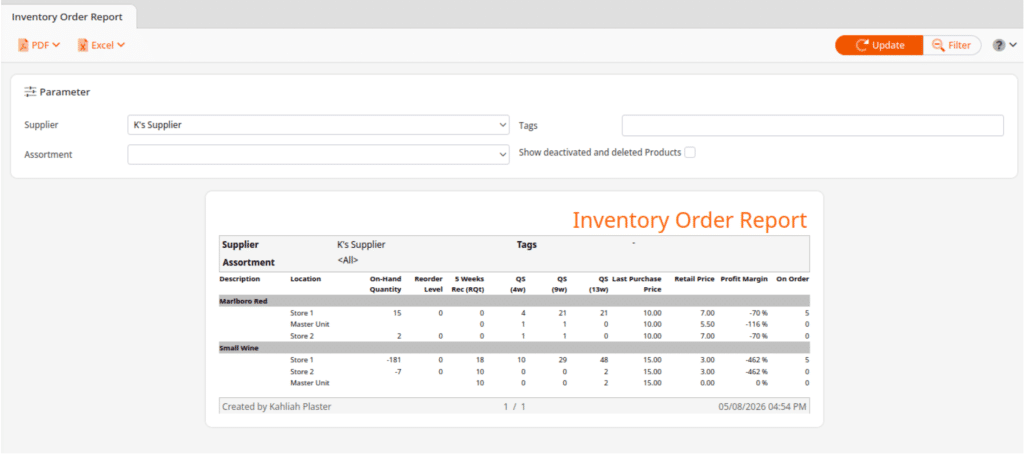Click the 15 on-hand quantity value
The height and width of the screenshot is (456, 1024).
397,313
